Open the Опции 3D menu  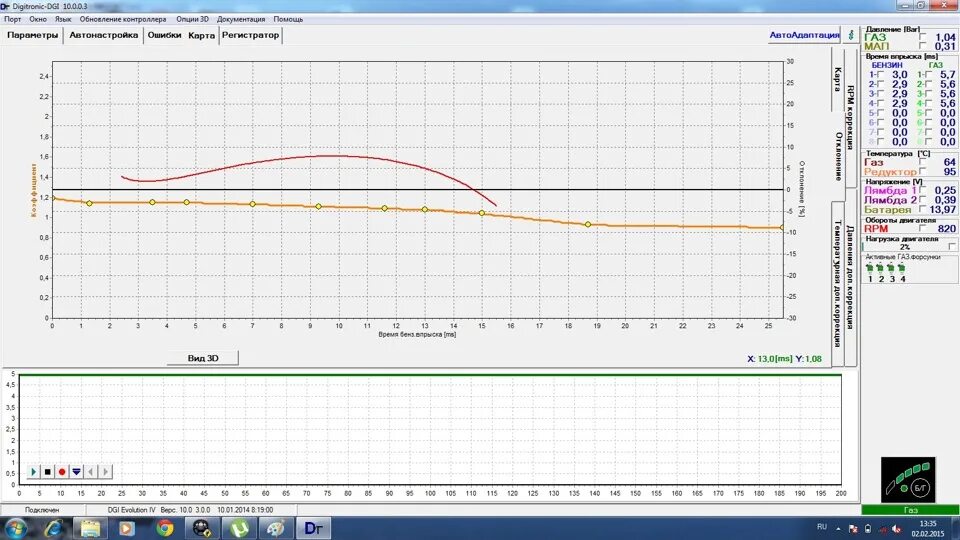tap(192, 19)
